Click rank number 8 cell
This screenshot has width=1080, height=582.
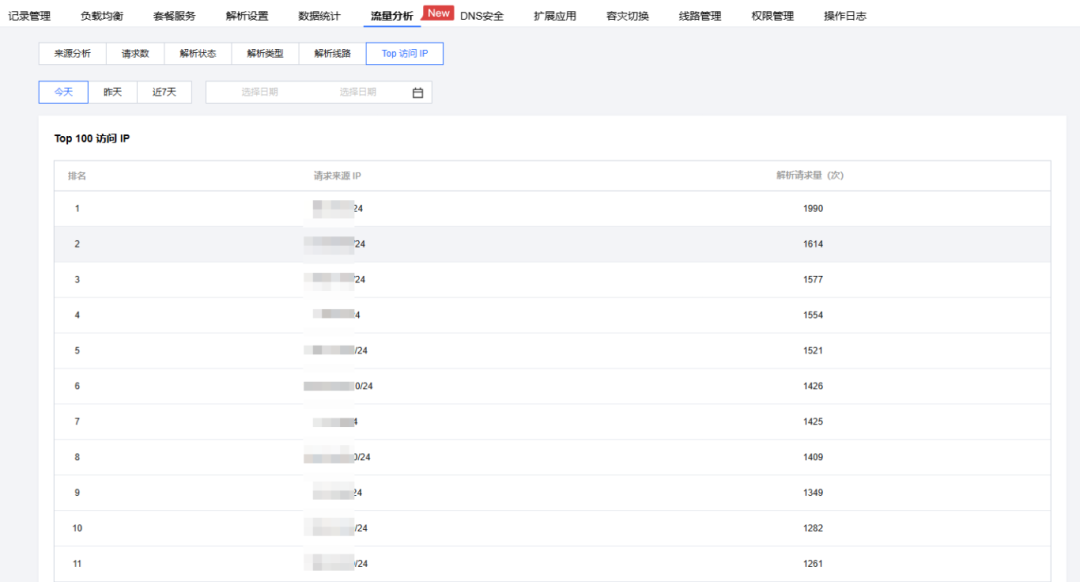coord(77,457)
